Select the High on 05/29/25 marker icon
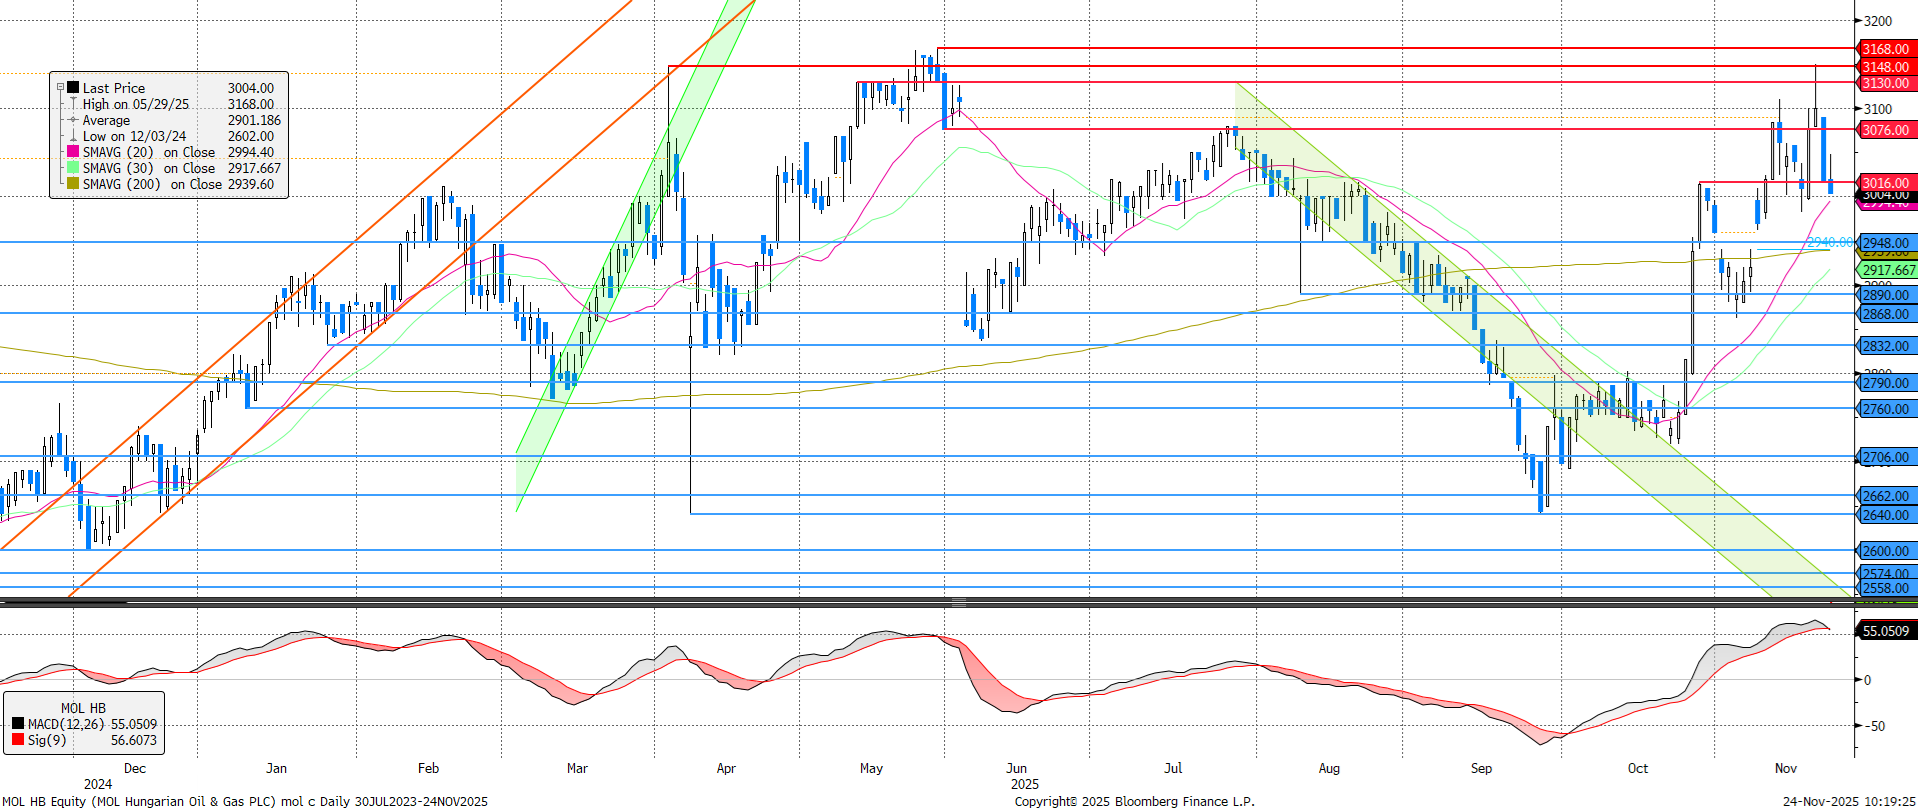 tap(73, 104)
